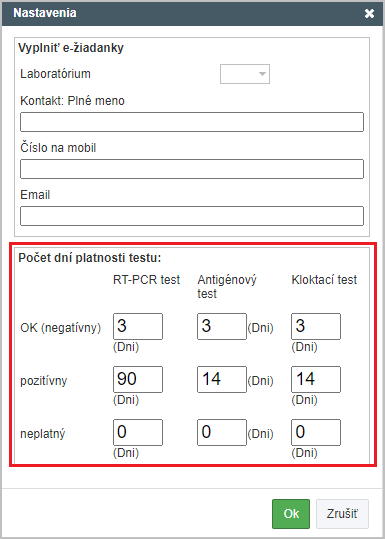Viewport: 385px width, 539px height.
Task: Click Kloktací pozitívny field showing 14
Action: pyautogui.click(x=316, y=379)
